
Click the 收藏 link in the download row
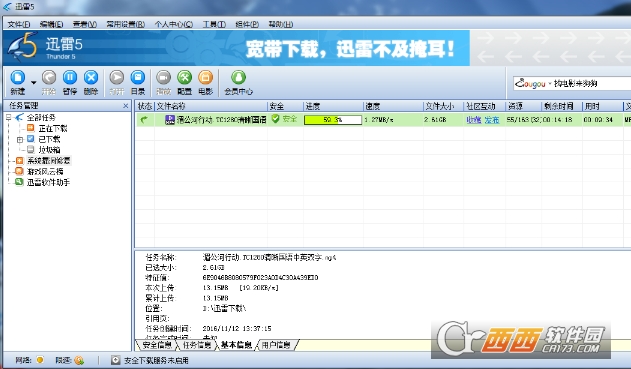tap(474, 120)
